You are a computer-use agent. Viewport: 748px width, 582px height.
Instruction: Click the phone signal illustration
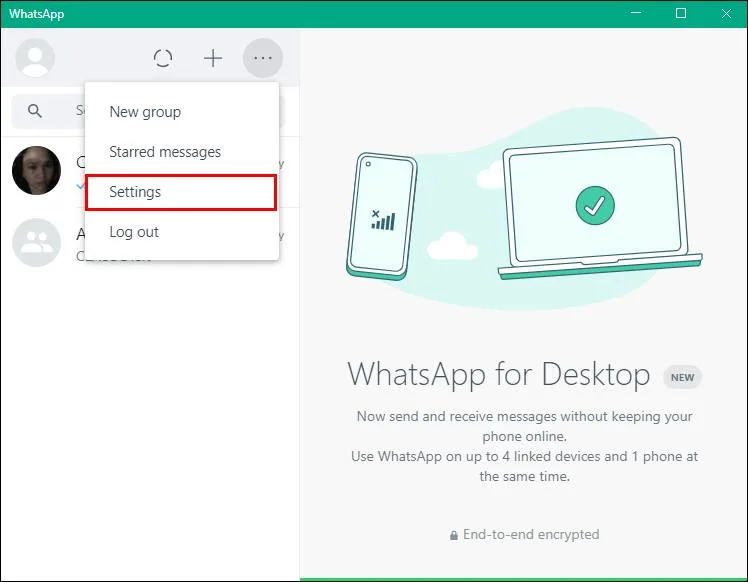tap(382, 220)
